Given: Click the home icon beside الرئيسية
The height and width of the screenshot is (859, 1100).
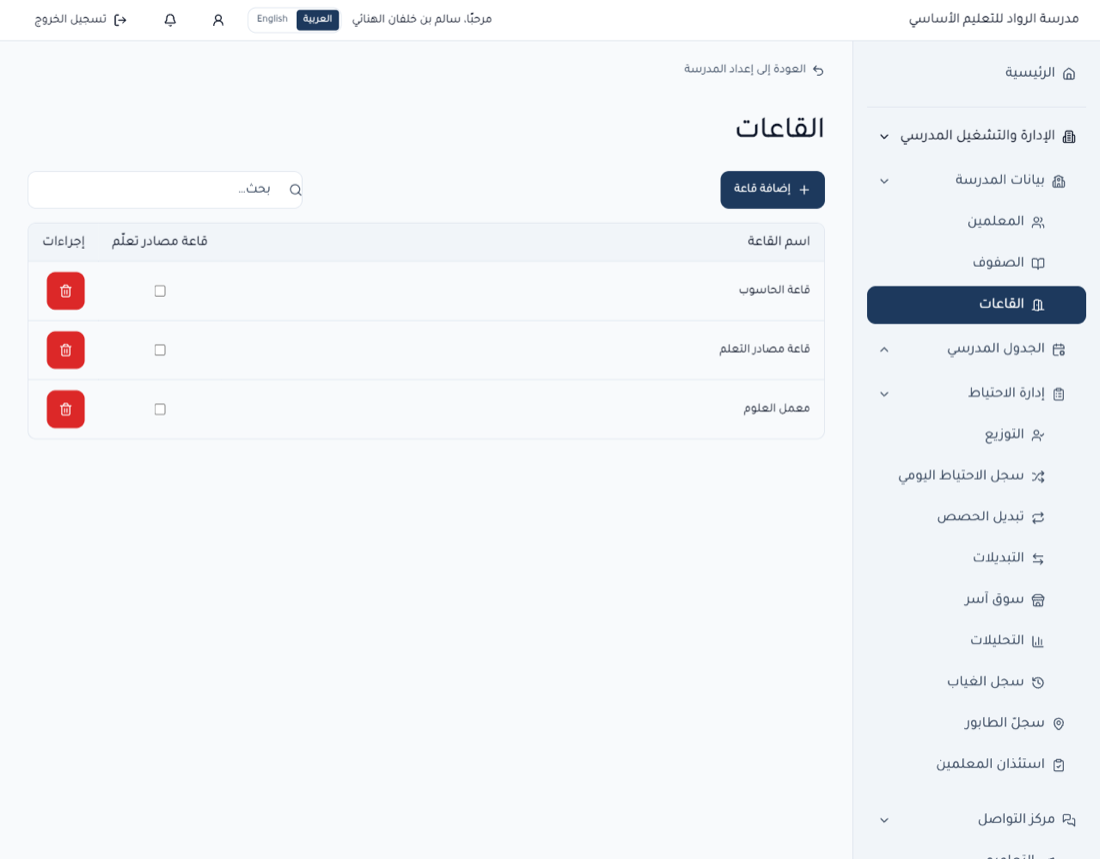Looking at the screenshot, I should click(x=1069, y=73).
